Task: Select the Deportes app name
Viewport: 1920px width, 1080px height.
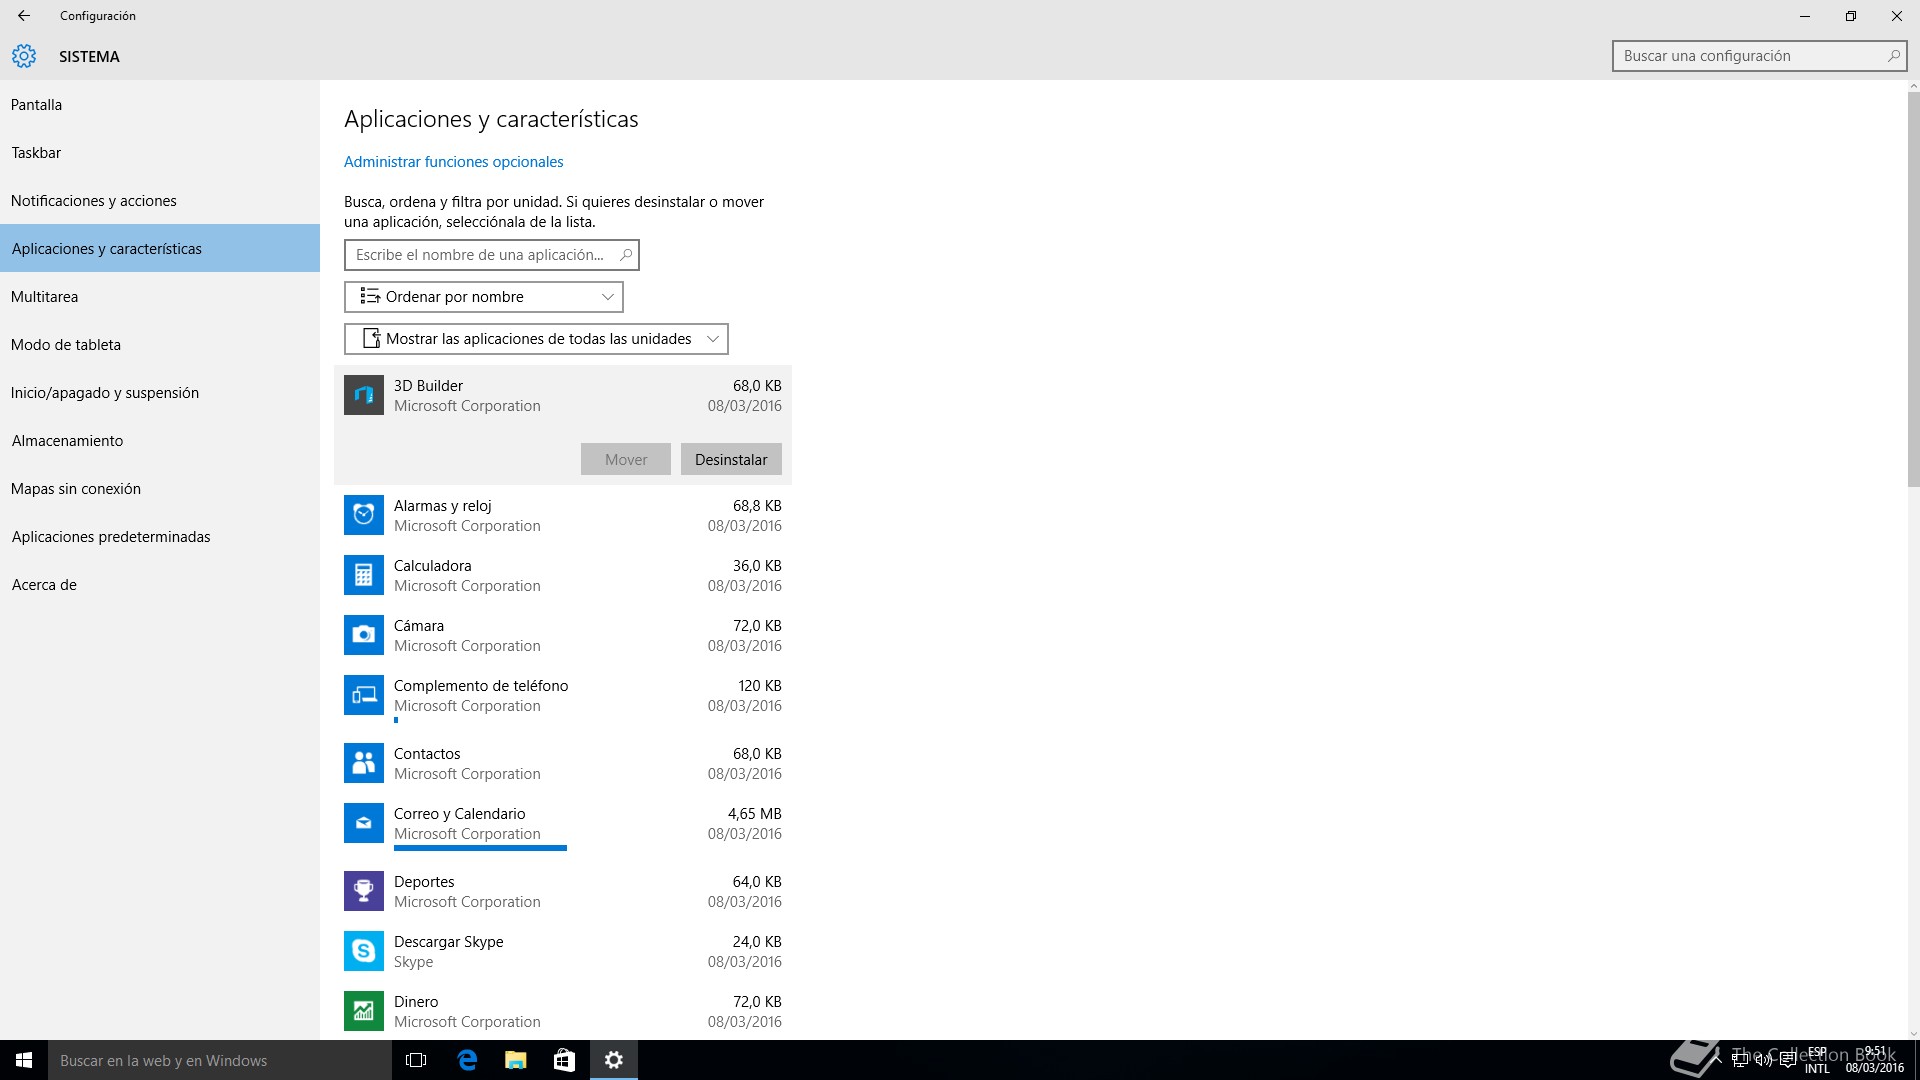Action: click(x=424, y=882)
